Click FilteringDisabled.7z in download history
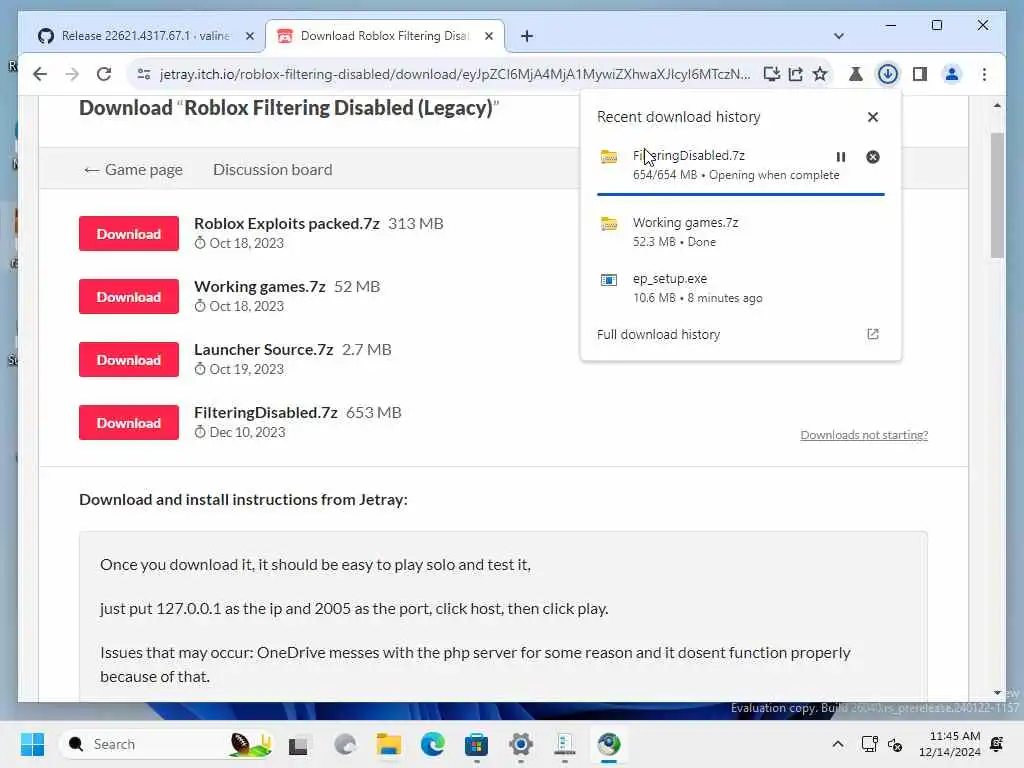Viewport: 1024px width, 768px height. click(x=688, y=155)
